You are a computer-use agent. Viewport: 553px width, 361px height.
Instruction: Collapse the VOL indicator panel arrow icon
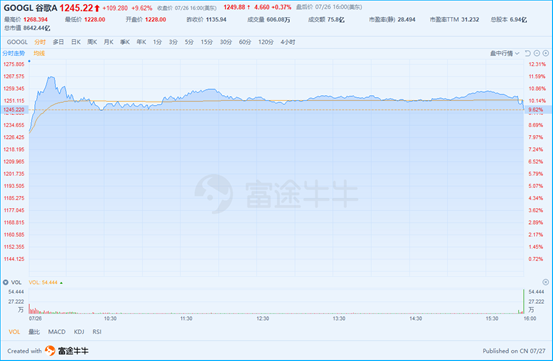[5, 282]
